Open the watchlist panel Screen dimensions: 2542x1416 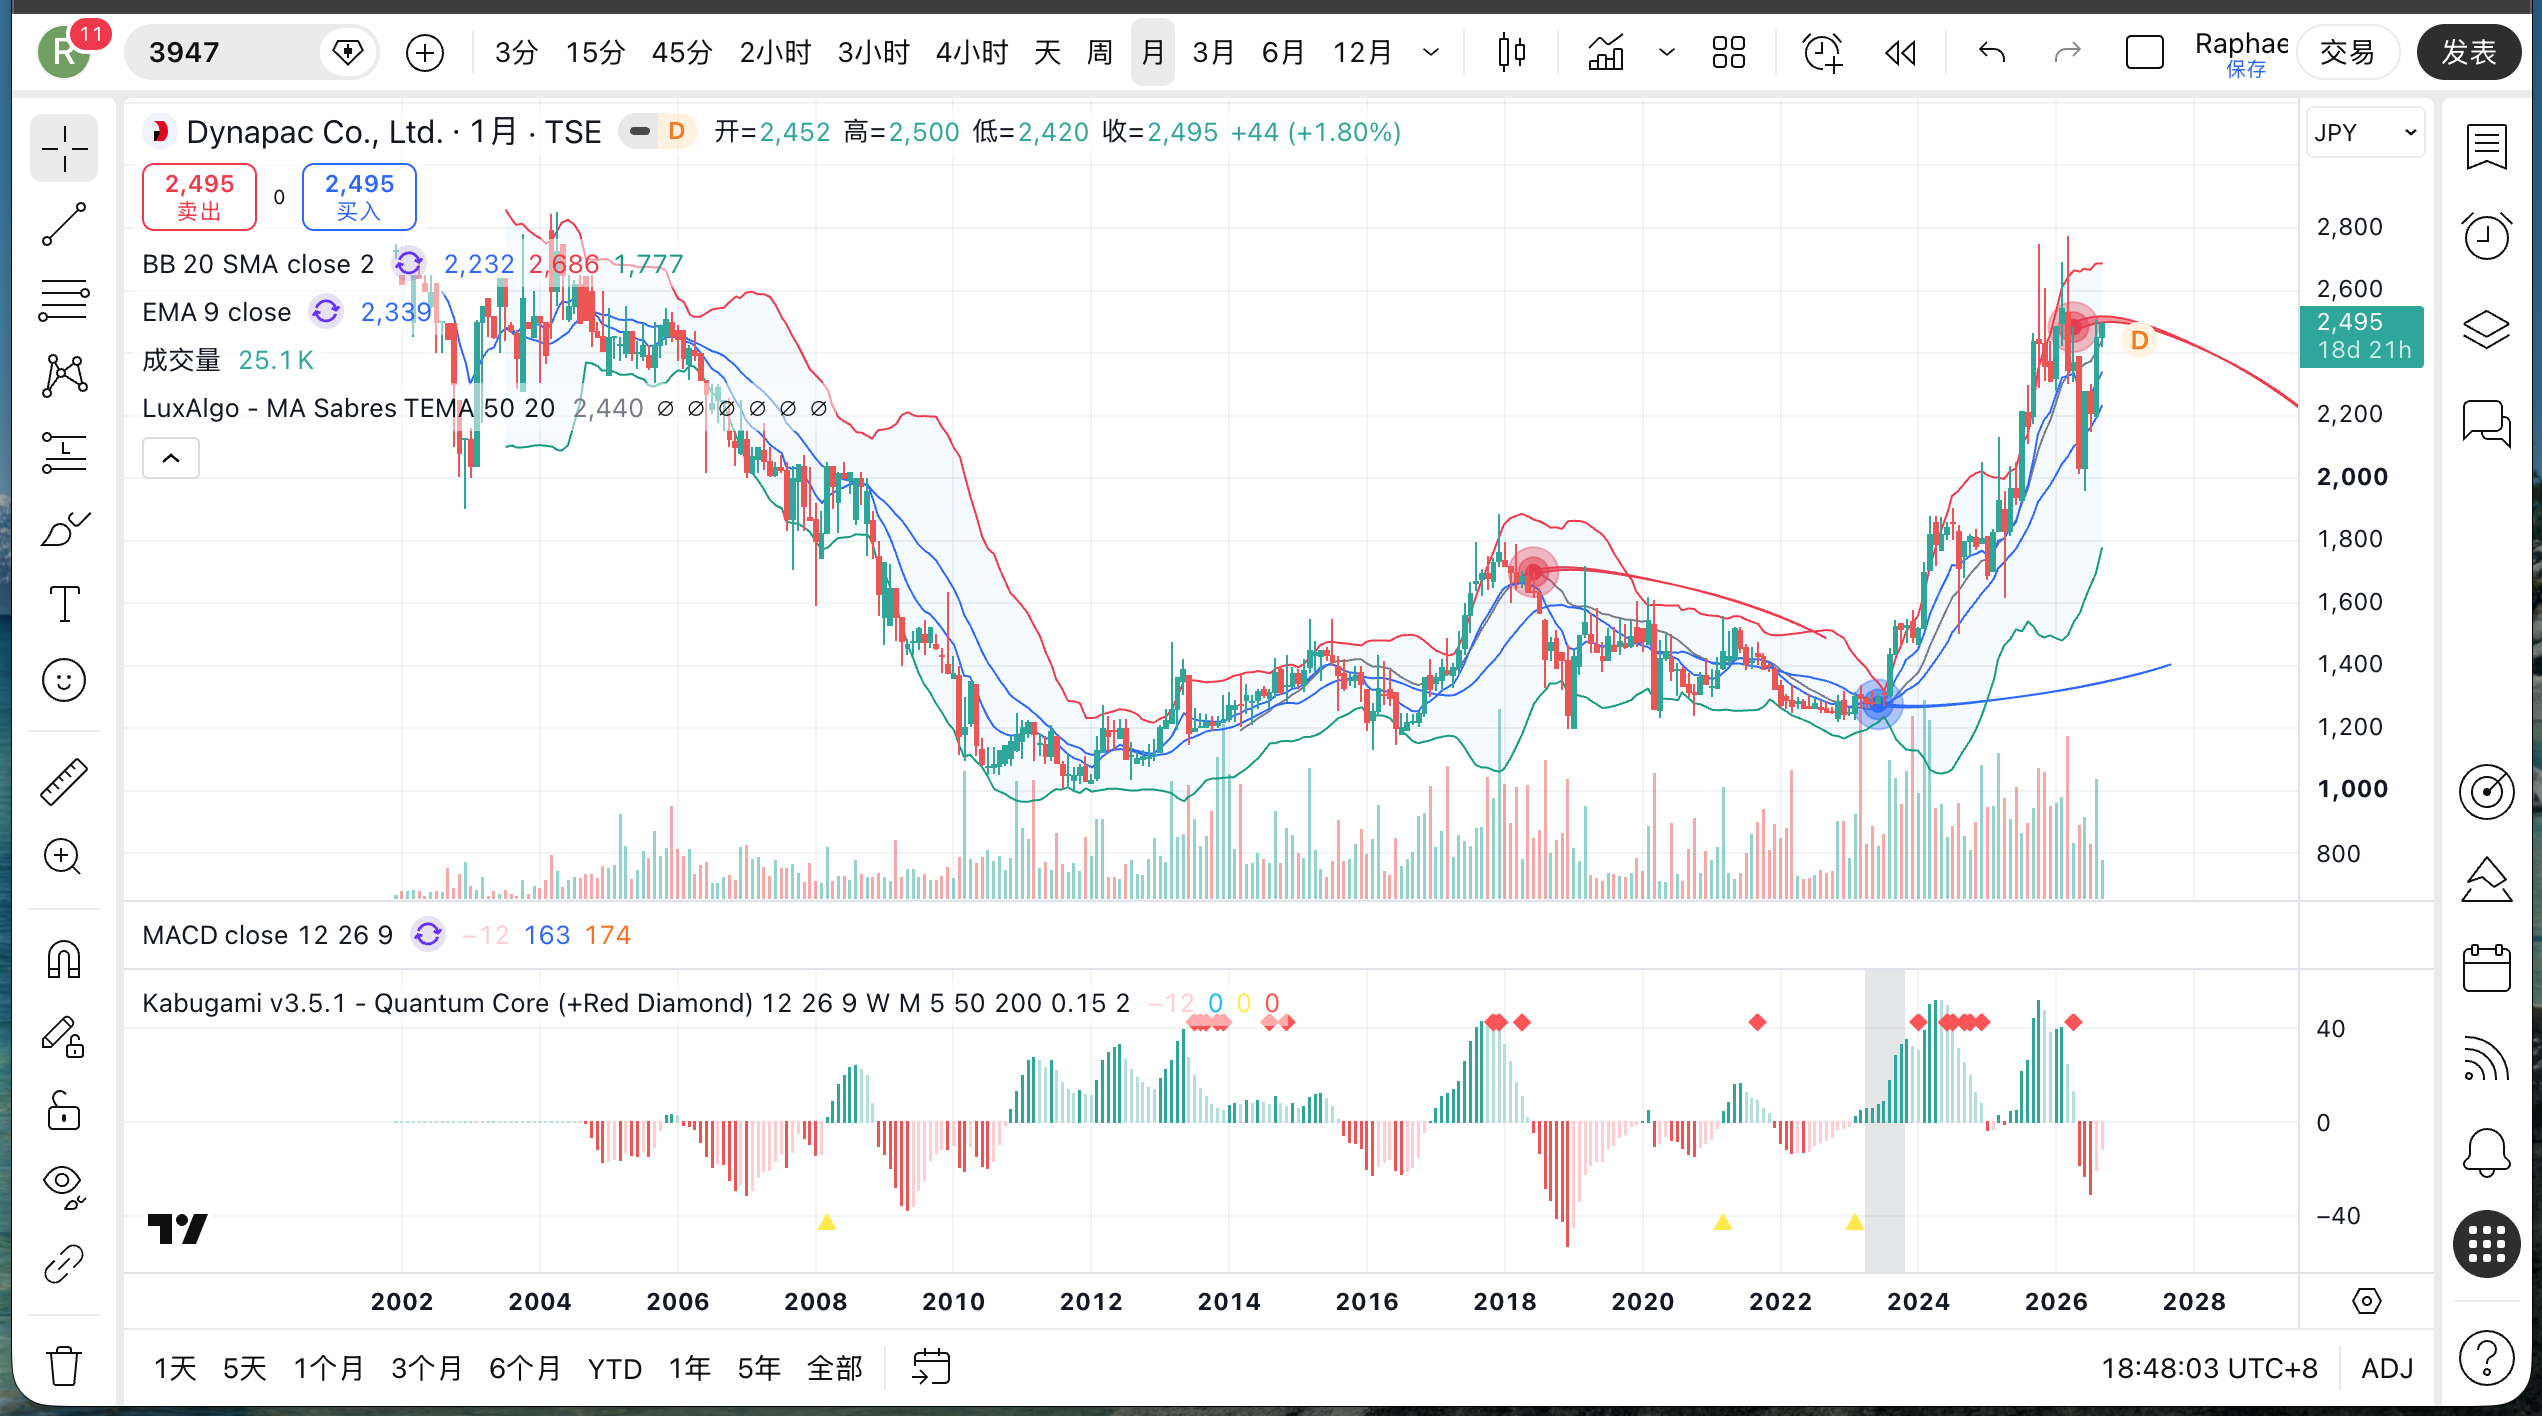tap(2486, 148)
